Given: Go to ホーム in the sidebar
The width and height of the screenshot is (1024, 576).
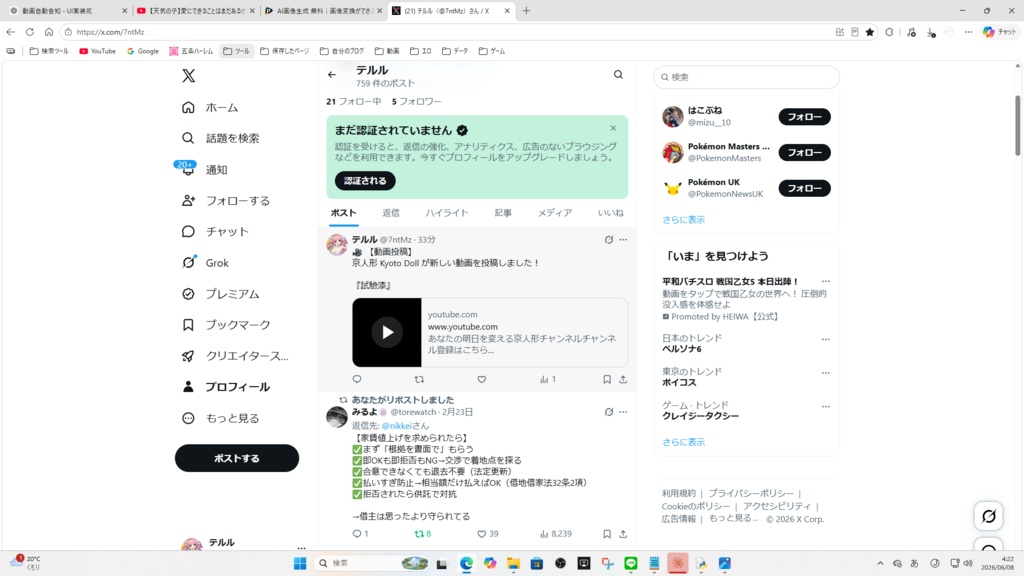Looking at the screenshot, I should point(210,107).
